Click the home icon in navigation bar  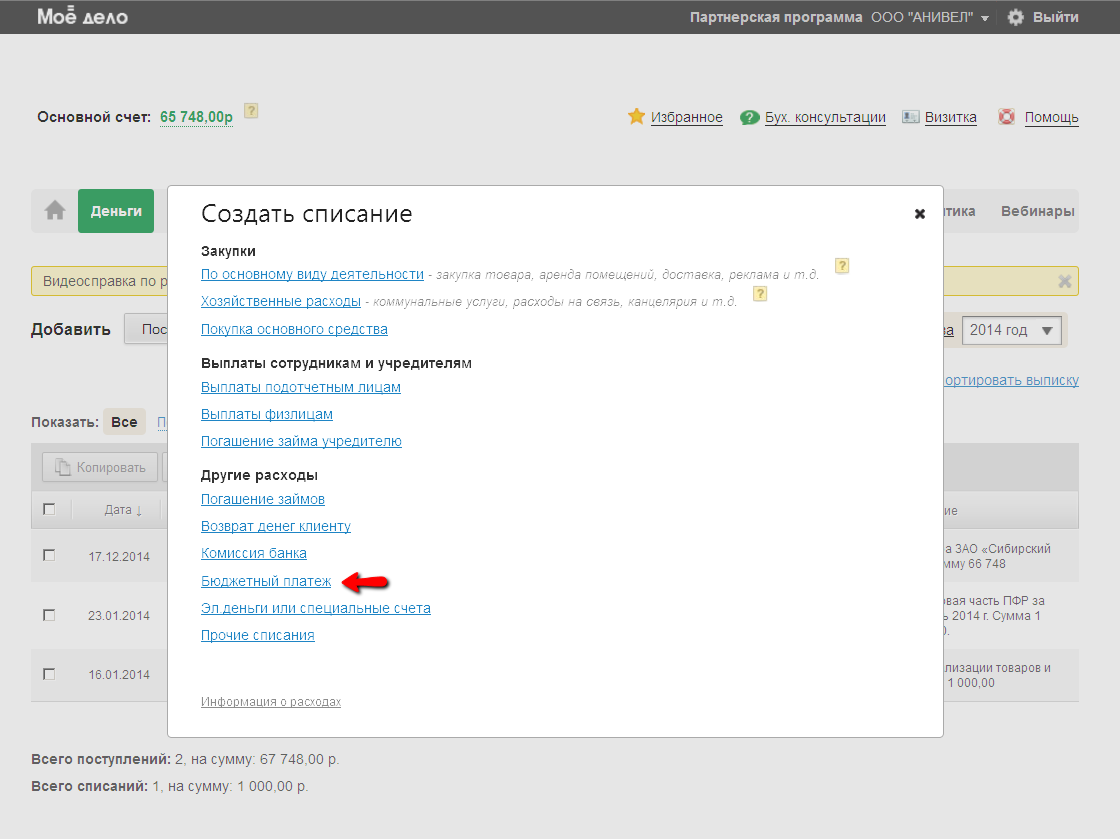[55, 211]
